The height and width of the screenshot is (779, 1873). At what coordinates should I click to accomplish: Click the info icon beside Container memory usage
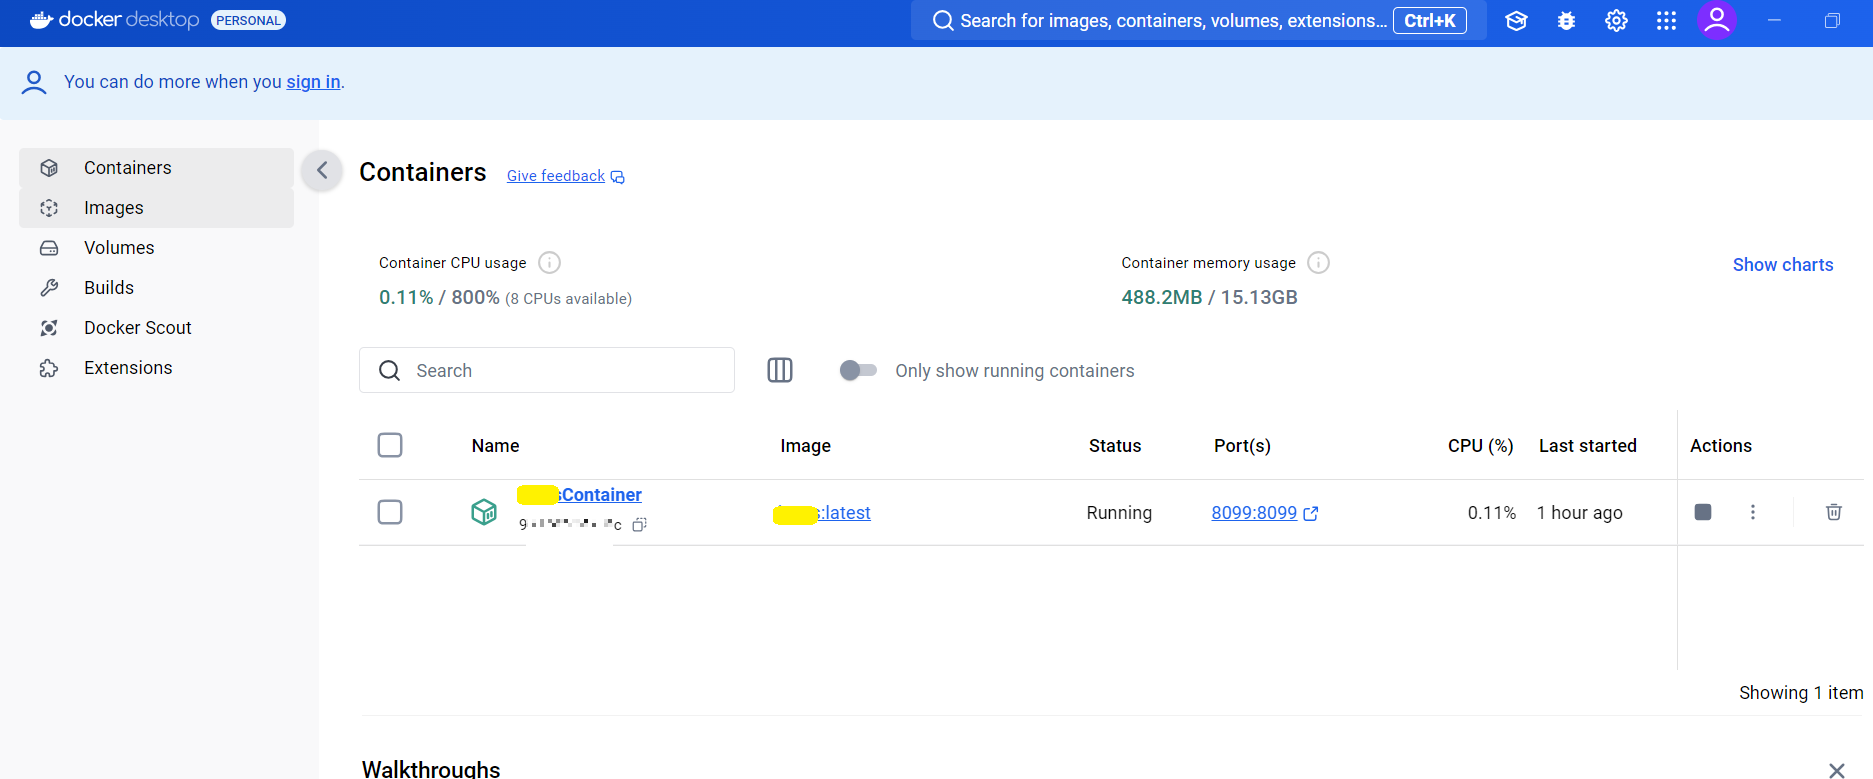[x=1319, y=263]
